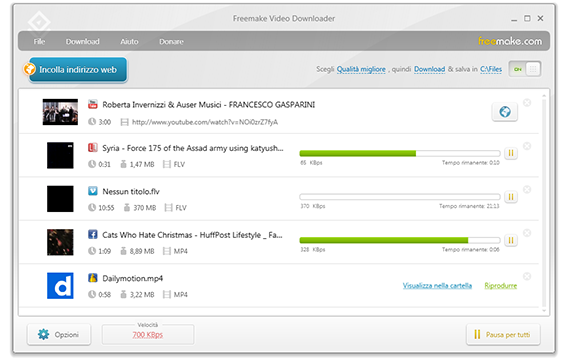This screenshot has width=570, height=360.
Task: Click the Vimeo source icon
Action: click(93, 191)
